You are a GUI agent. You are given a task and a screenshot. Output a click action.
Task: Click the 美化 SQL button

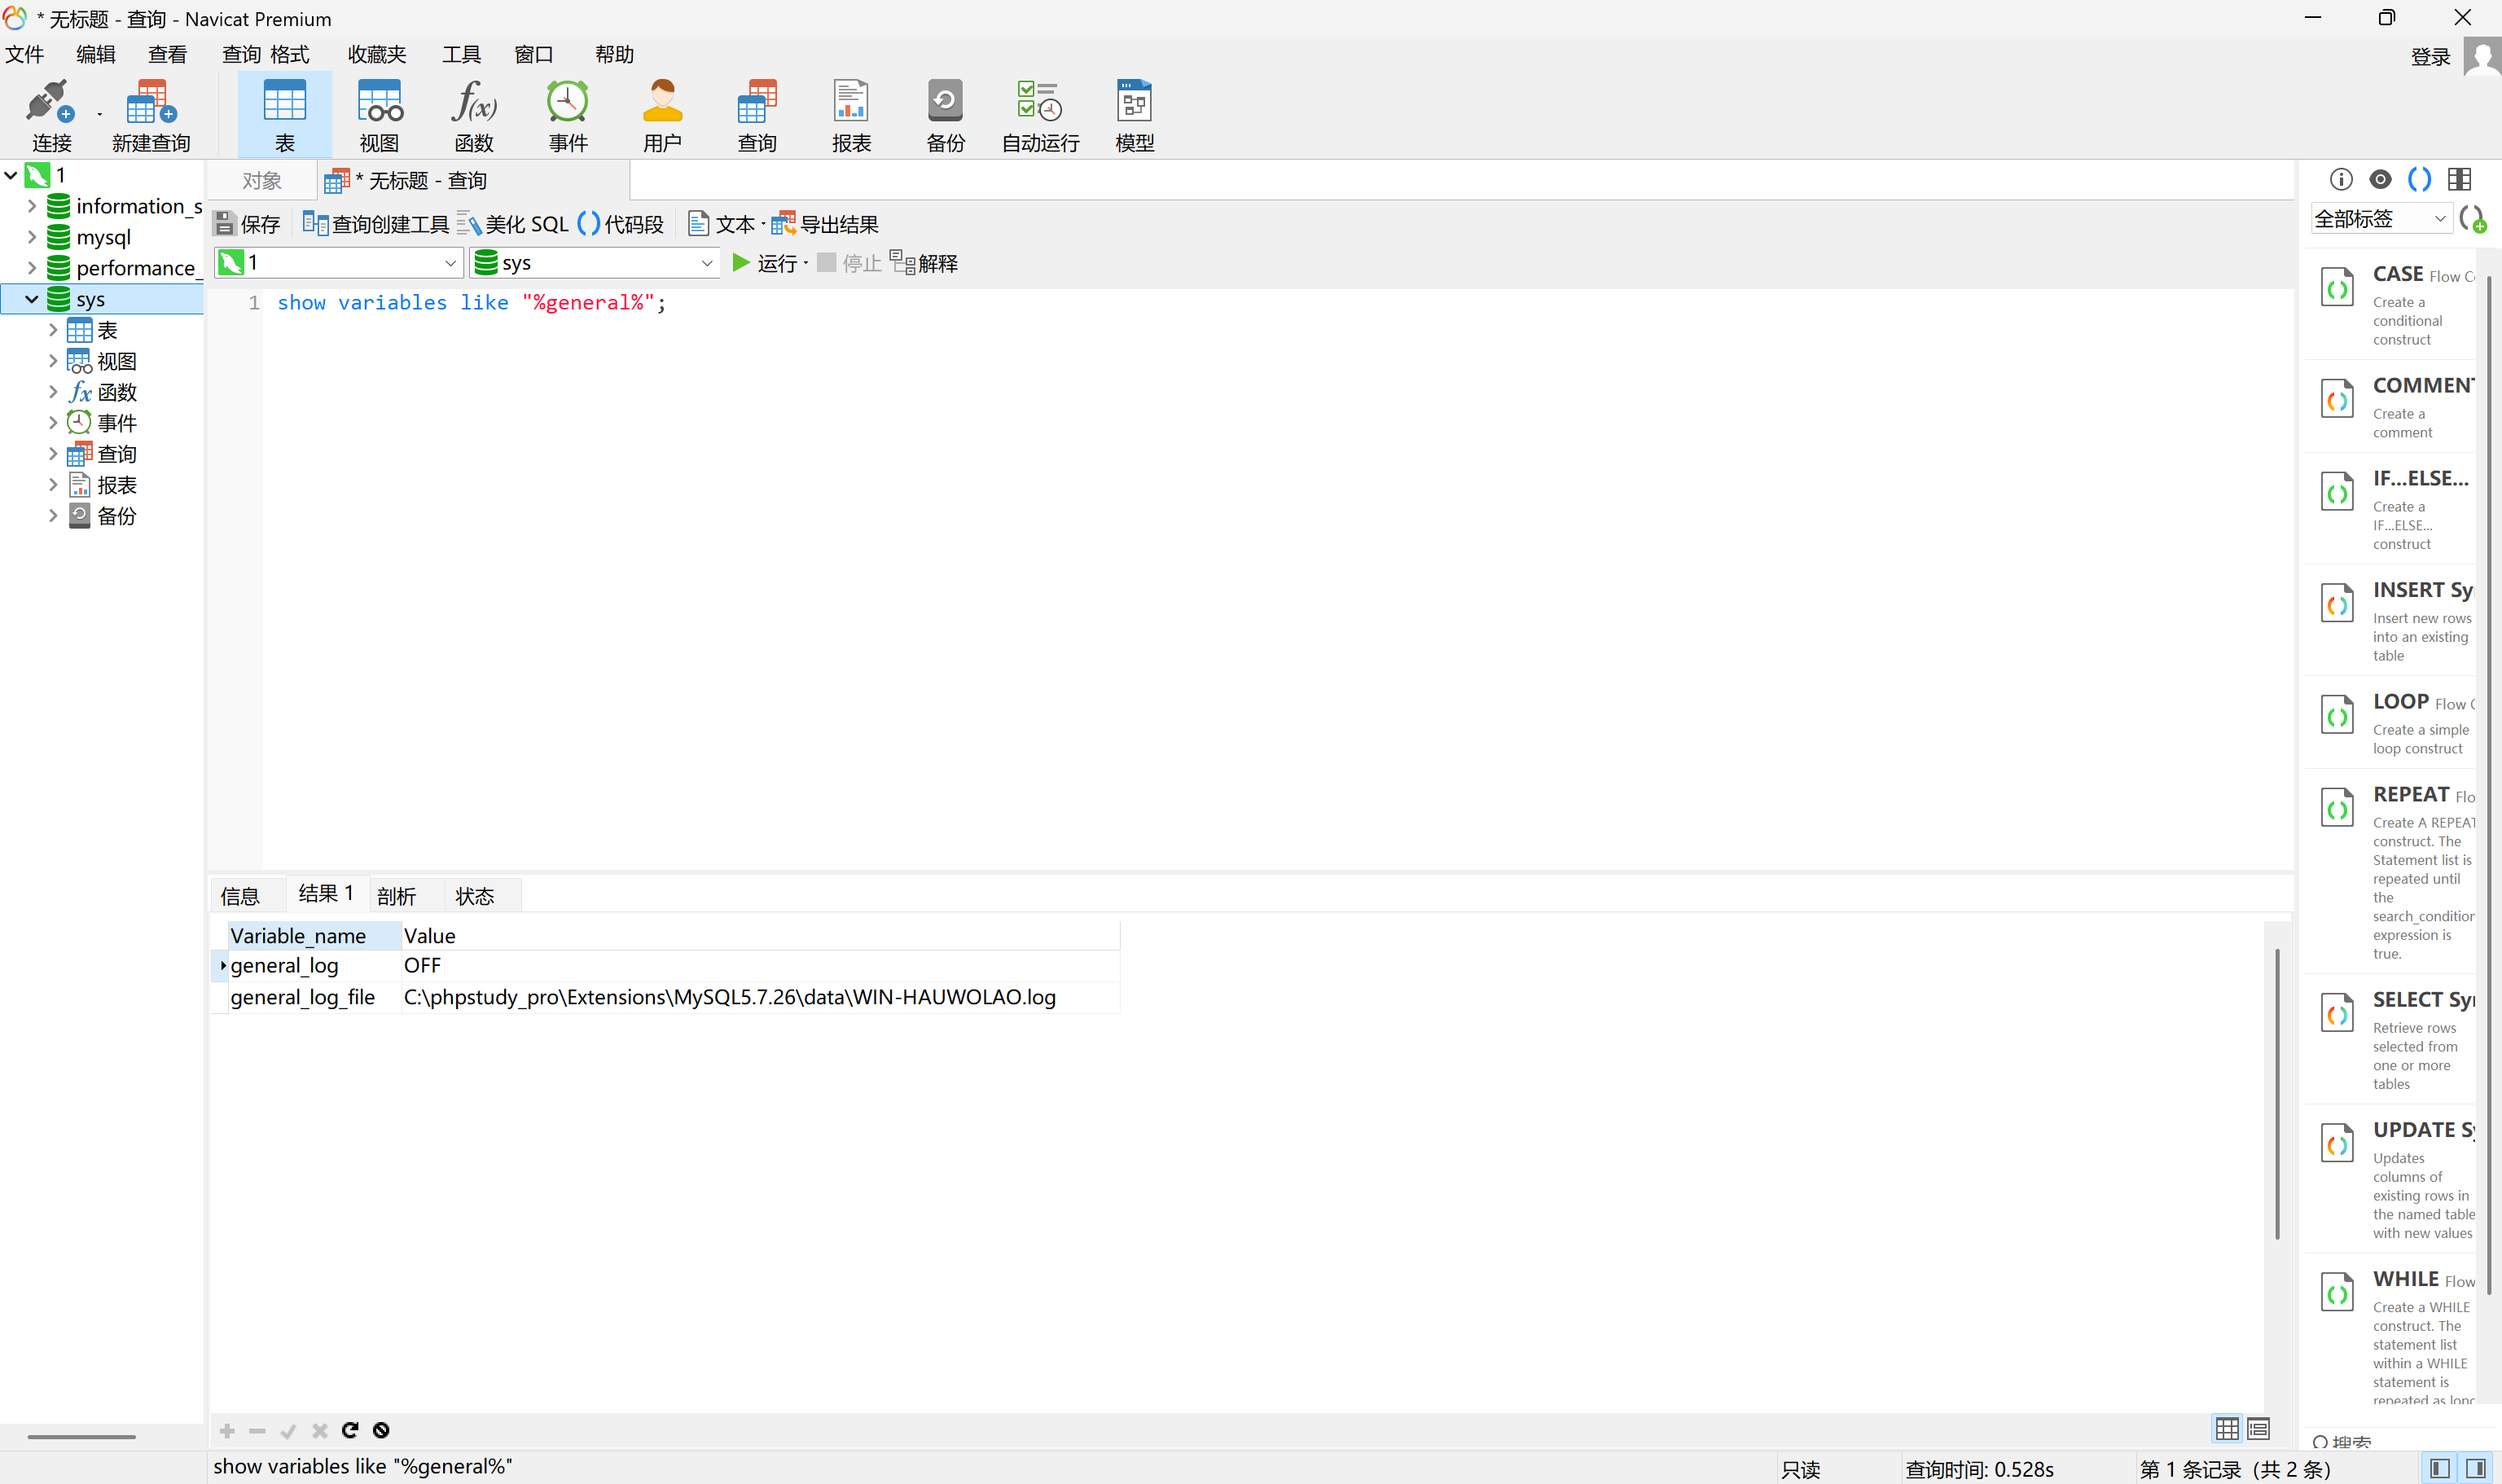(x=513, y=224)
